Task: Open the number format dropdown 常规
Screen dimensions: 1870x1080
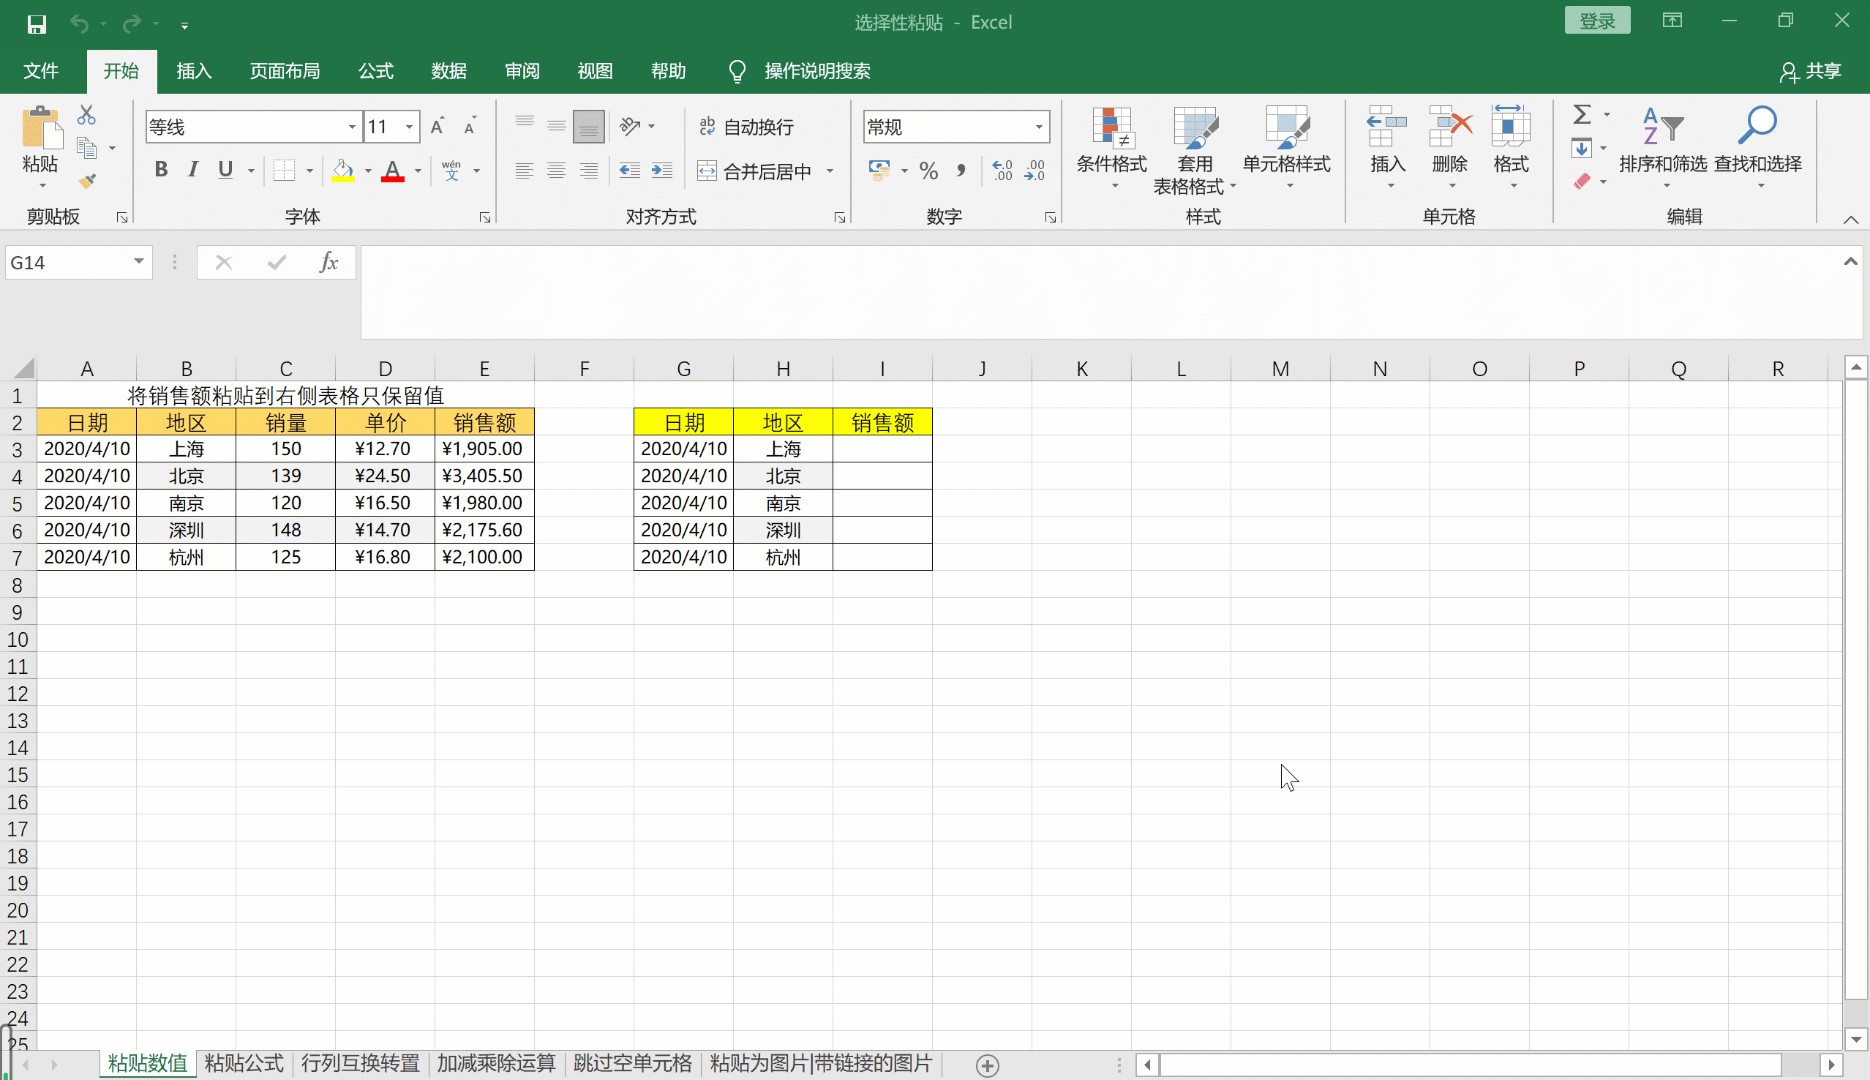Action: 1039,127
